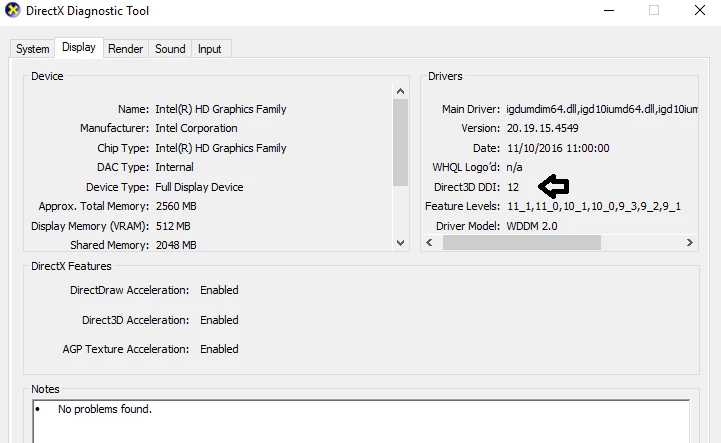Click the Main Driver value igdumdim64.dll
The width and height of the screenshot is (721, 443).
[602, 109]
